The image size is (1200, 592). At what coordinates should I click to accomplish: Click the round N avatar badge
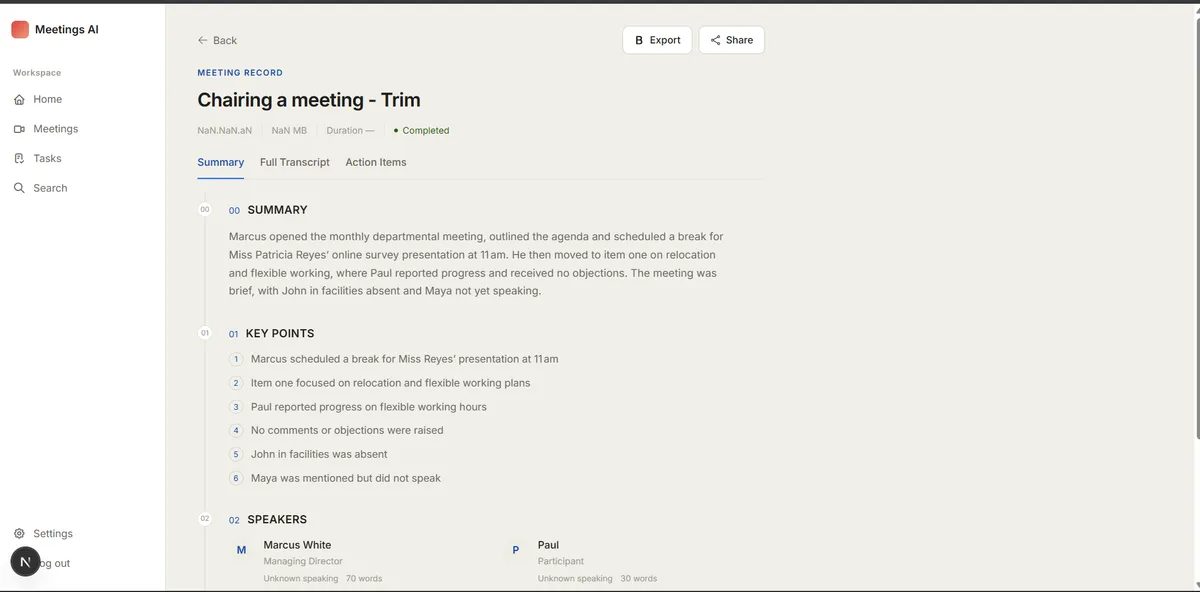tap(26, 562)
